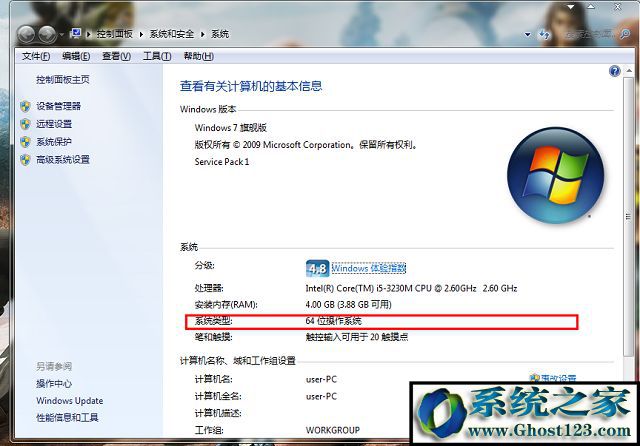This screenshot has width=640, height=446.
Task: Click the Windows 7 logo image
Action: point(556,175)
